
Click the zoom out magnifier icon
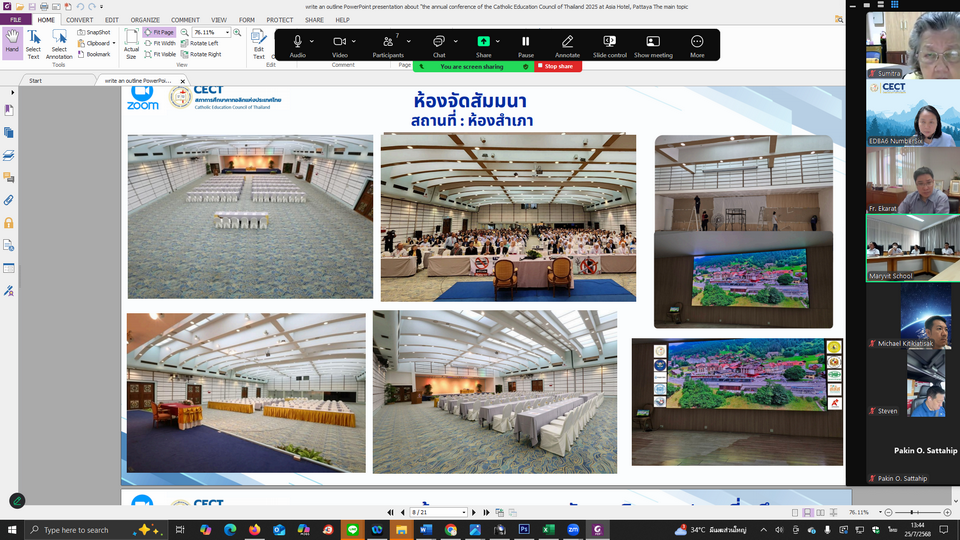coord(184,32)
